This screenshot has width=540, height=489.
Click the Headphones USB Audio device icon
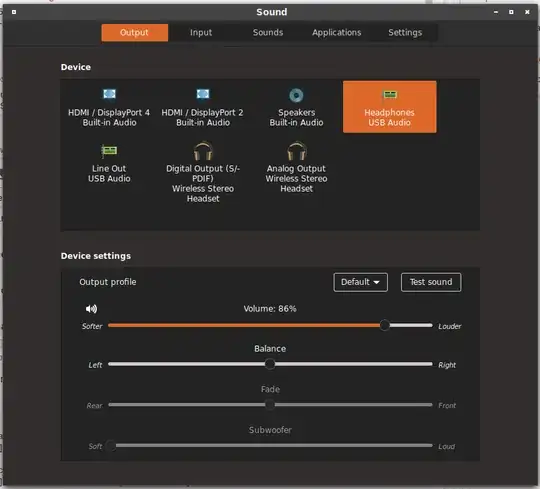[390, 95]
